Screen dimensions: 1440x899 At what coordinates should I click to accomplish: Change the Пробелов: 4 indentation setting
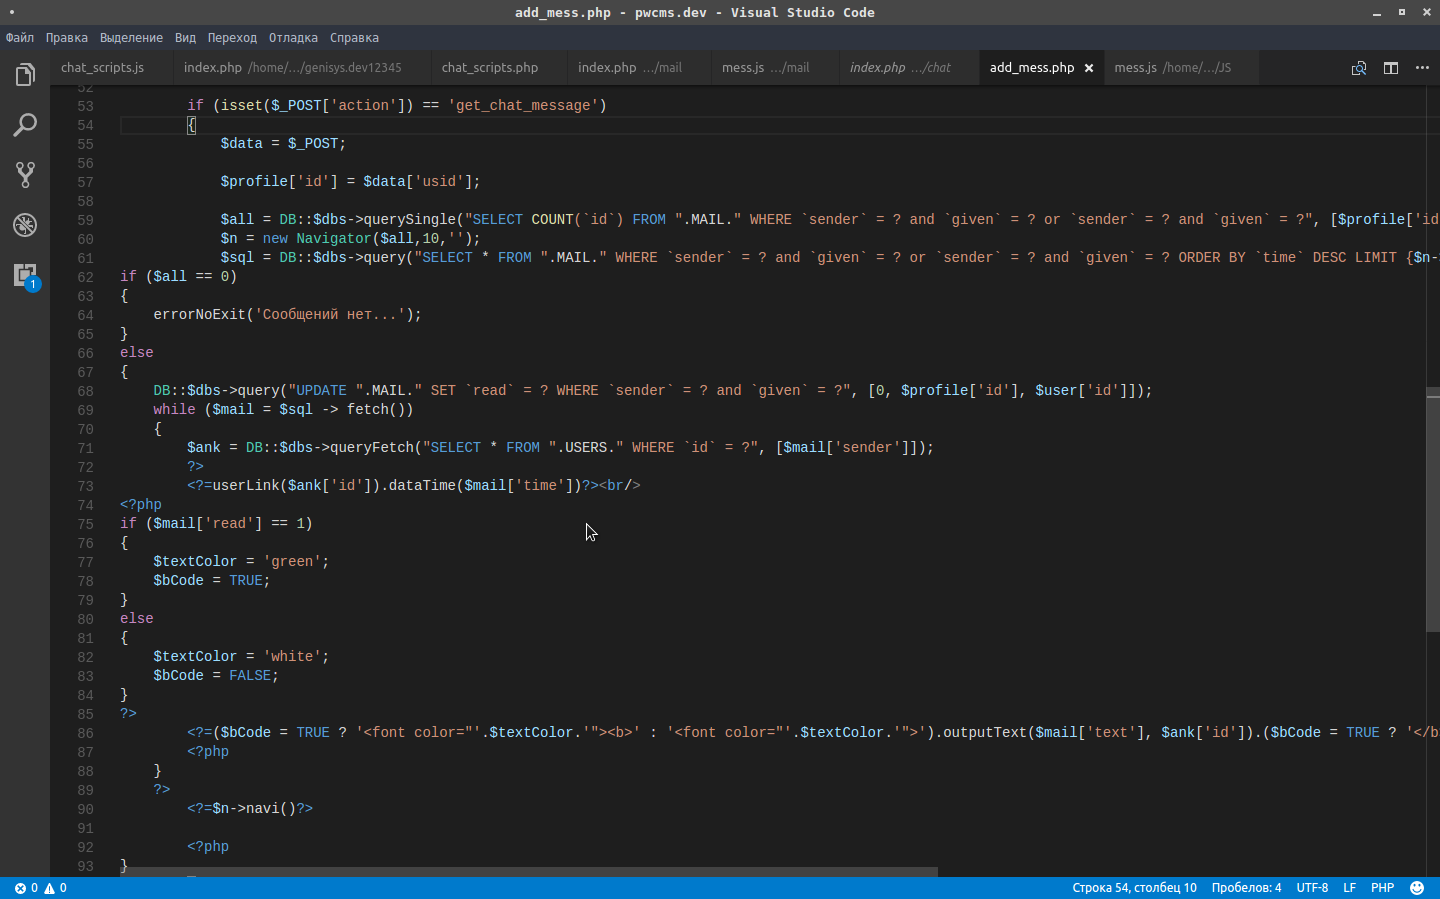click(x=1246, y=888)
